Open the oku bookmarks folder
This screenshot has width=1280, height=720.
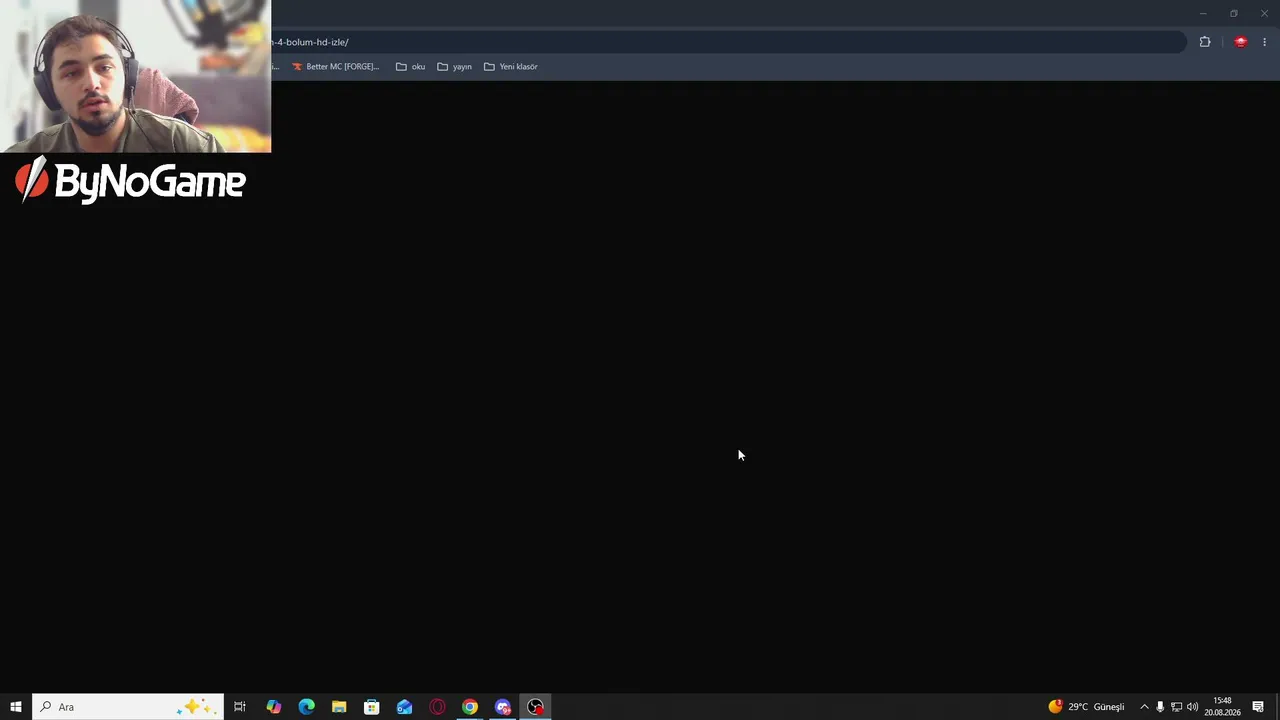point(410,66)
